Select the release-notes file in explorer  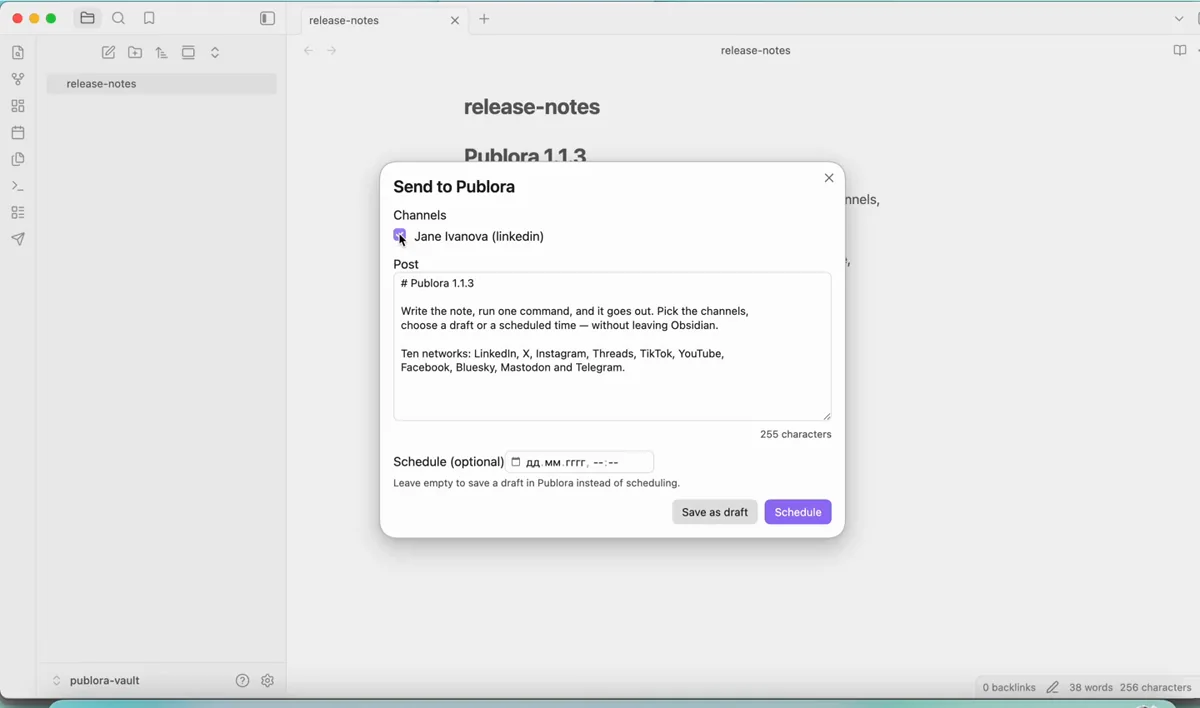click(162, 84)
